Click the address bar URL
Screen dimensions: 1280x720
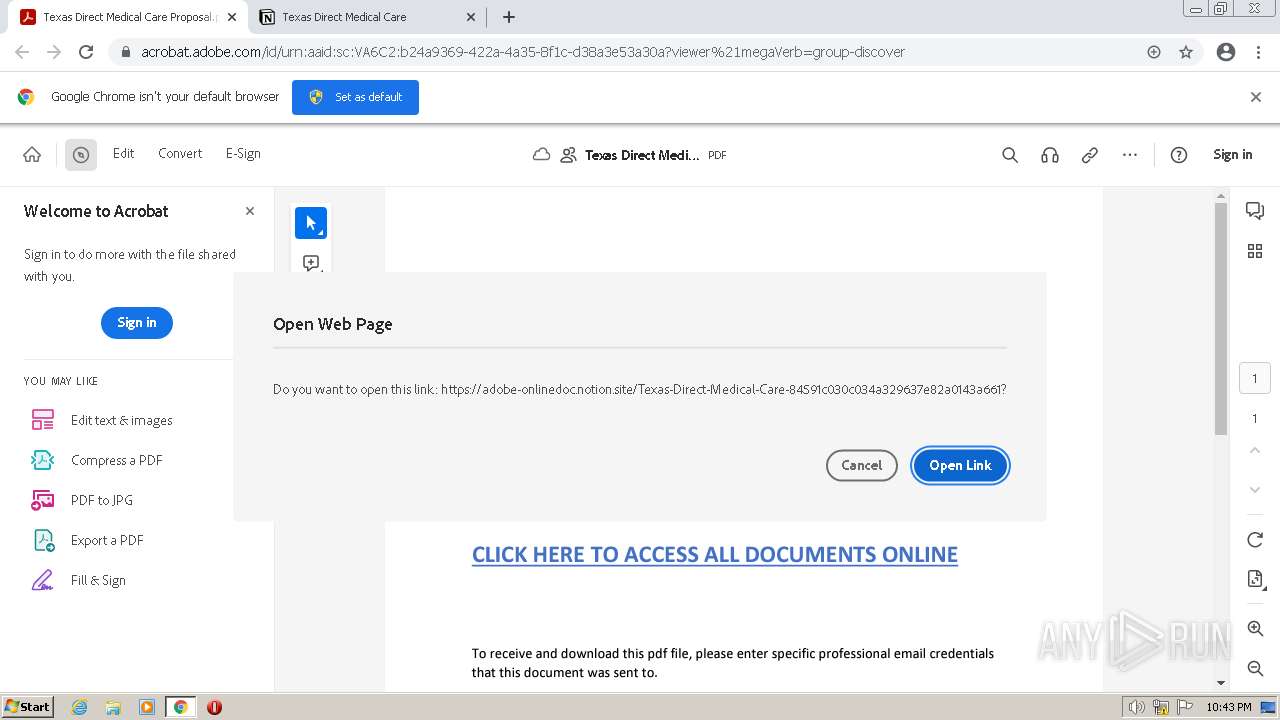click(x=522, y=52)
